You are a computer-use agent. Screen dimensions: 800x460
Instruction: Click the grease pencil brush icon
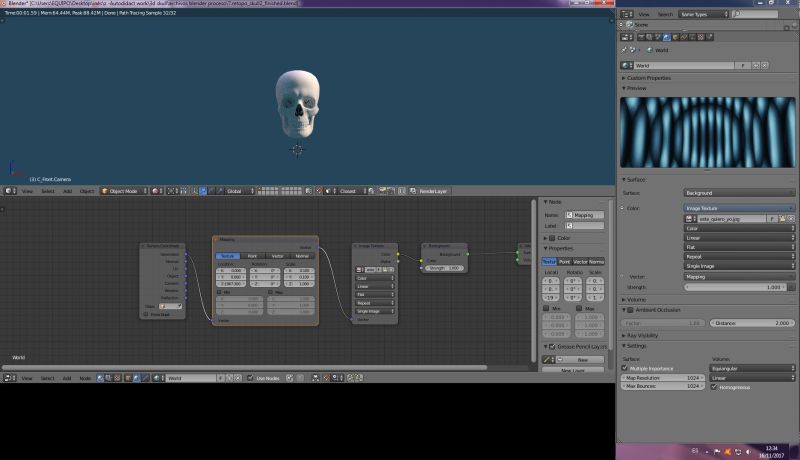(546, 360)
